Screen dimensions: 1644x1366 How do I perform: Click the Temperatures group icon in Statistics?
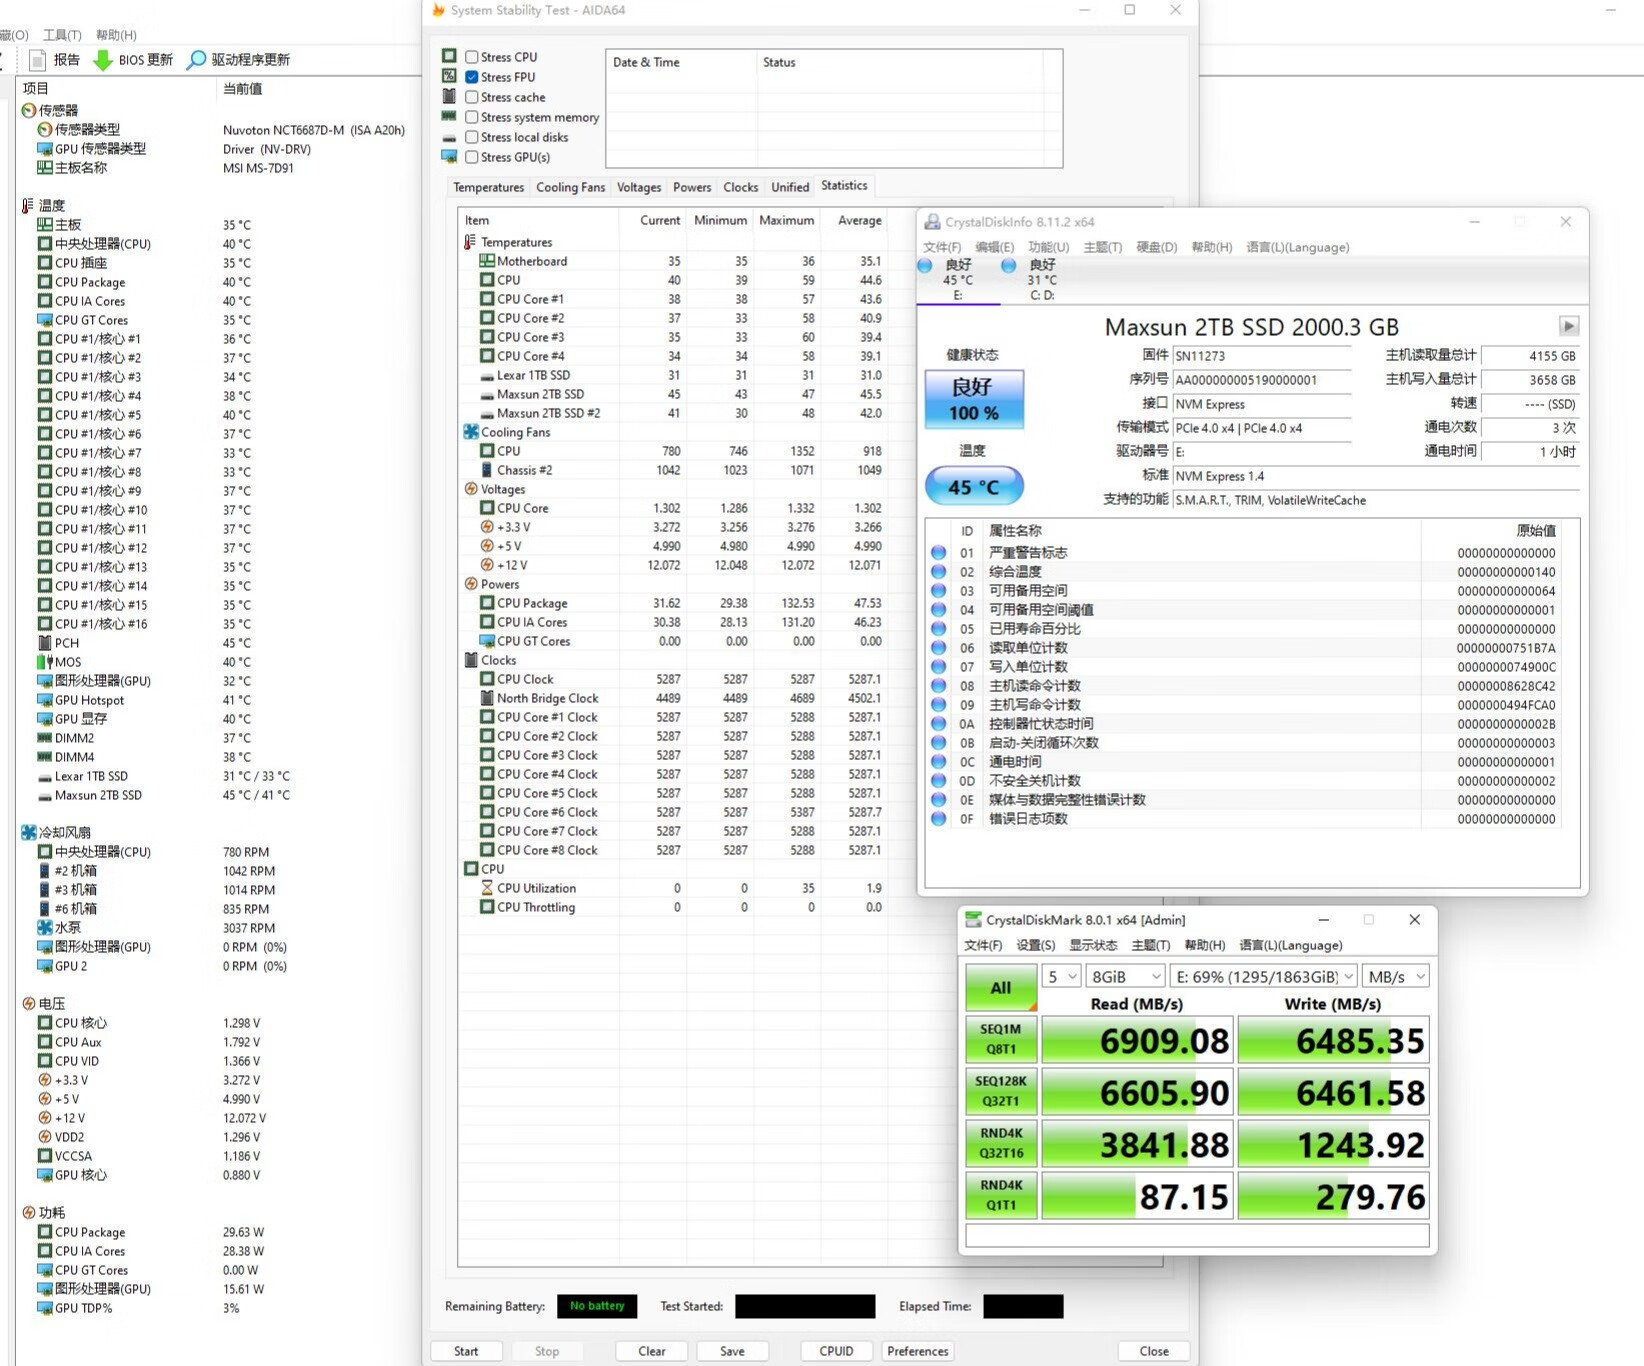470,242
